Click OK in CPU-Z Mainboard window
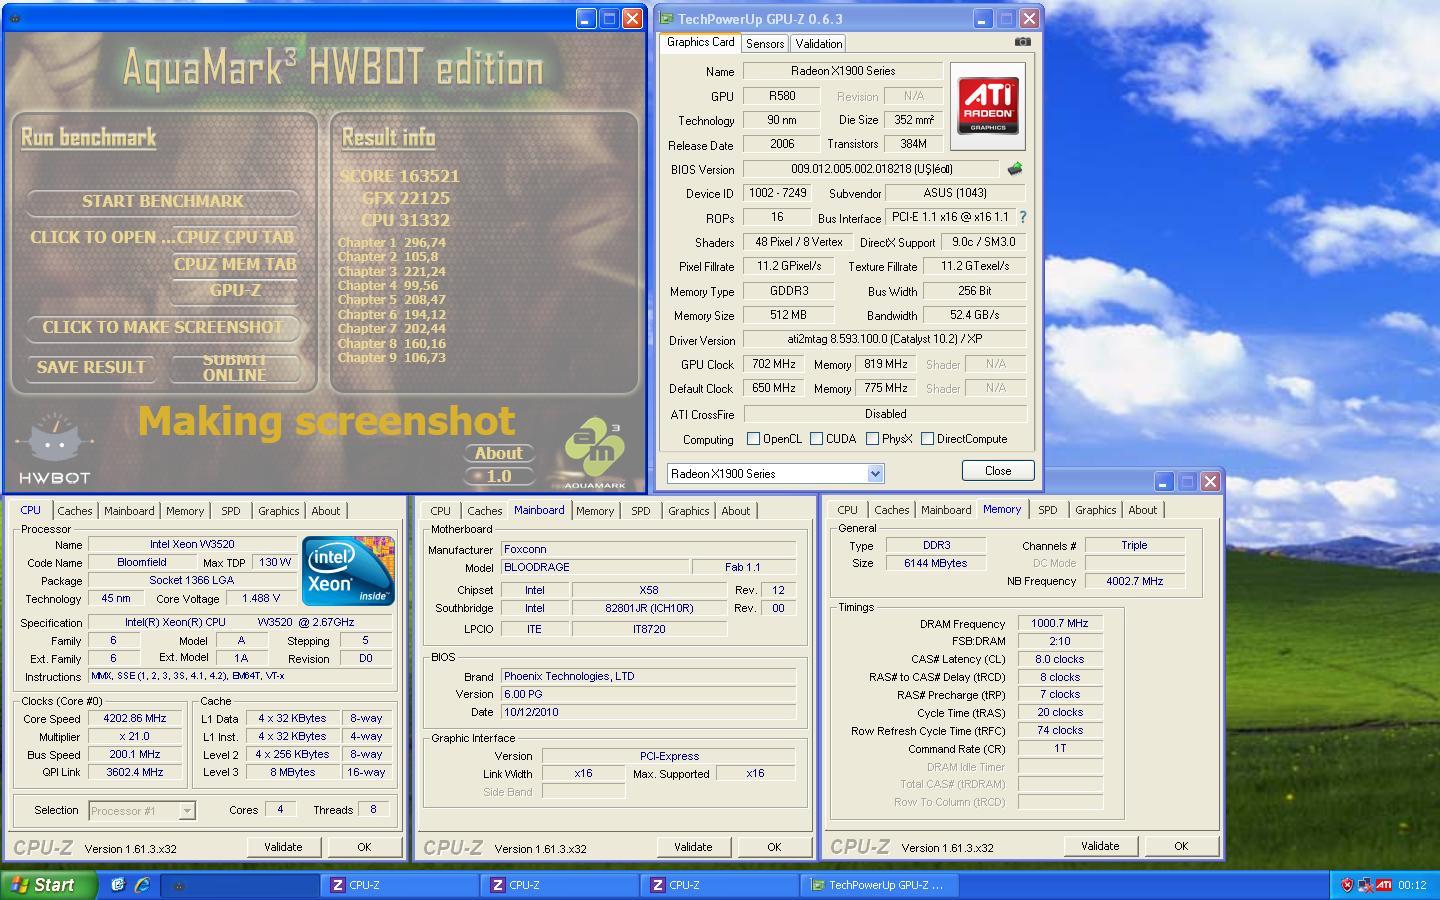Screen dimensions: 1440x900 pyautogui.click(x=774, y=847)
